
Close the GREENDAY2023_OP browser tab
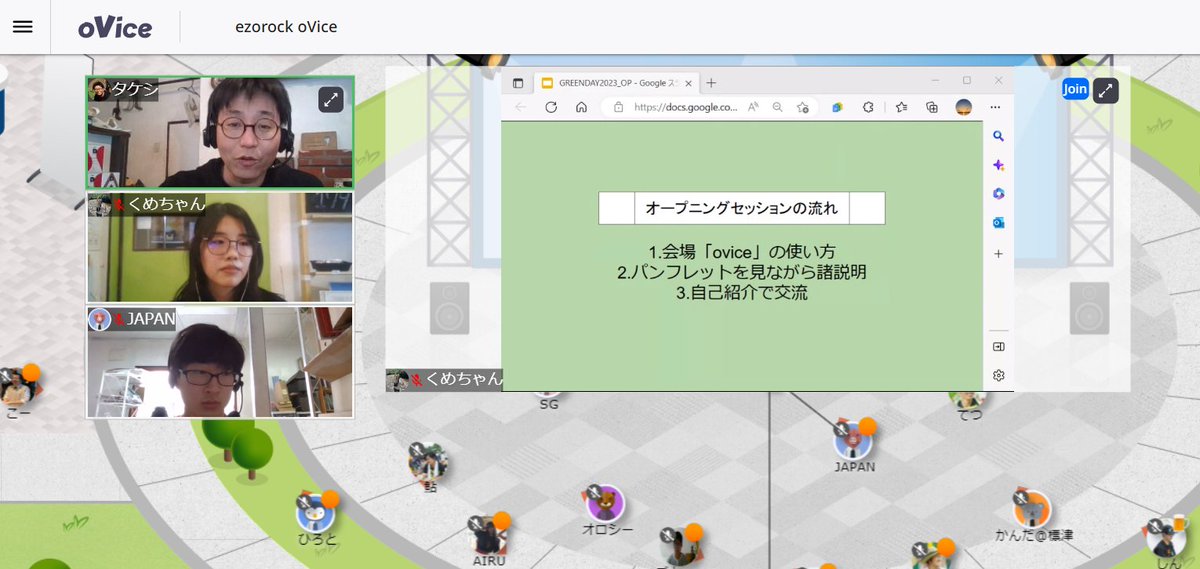coord(686,82)
